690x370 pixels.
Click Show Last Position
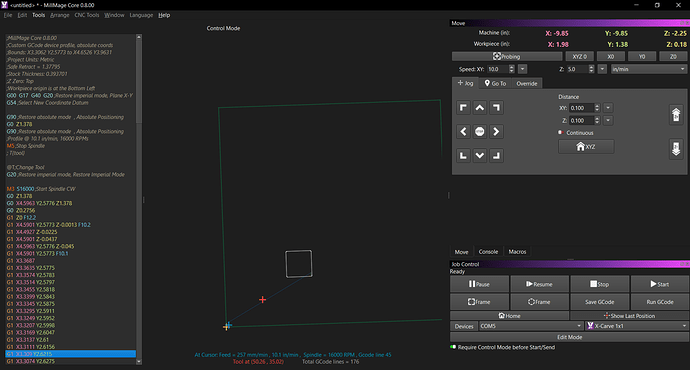pos(630,315)
